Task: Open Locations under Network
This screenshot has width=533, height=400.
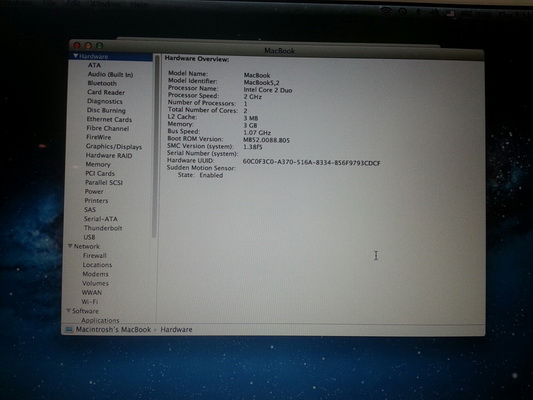Action: pyautogui.click(x=97, y=265)
